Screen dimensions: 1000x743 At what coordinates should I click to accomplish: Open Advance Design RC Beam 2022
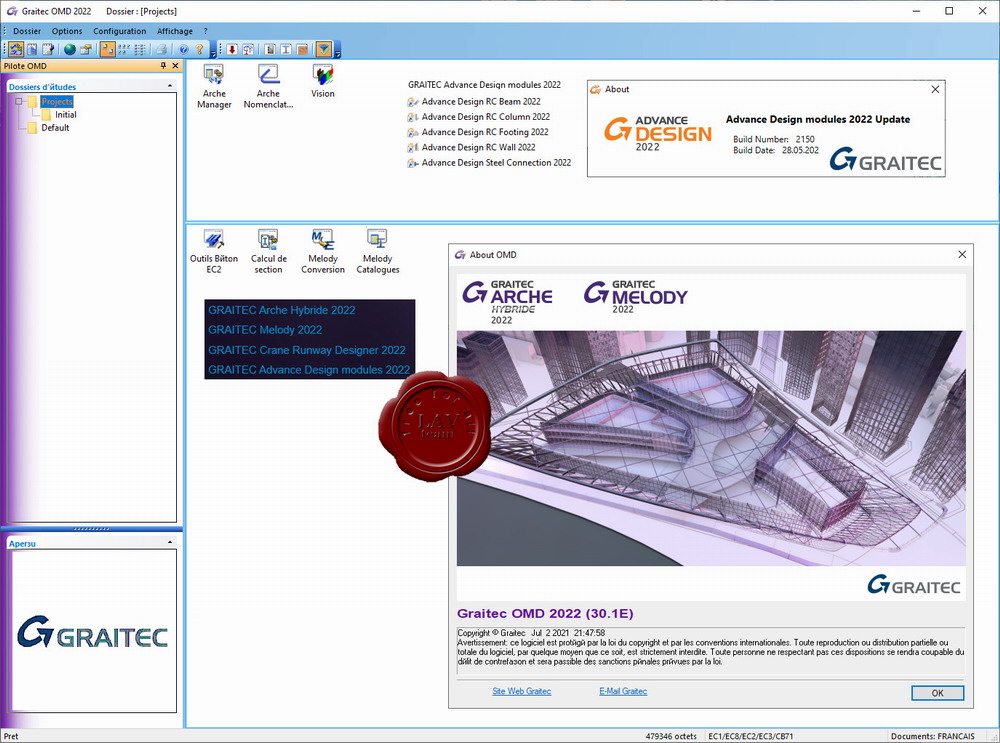(x=474, y=101)
